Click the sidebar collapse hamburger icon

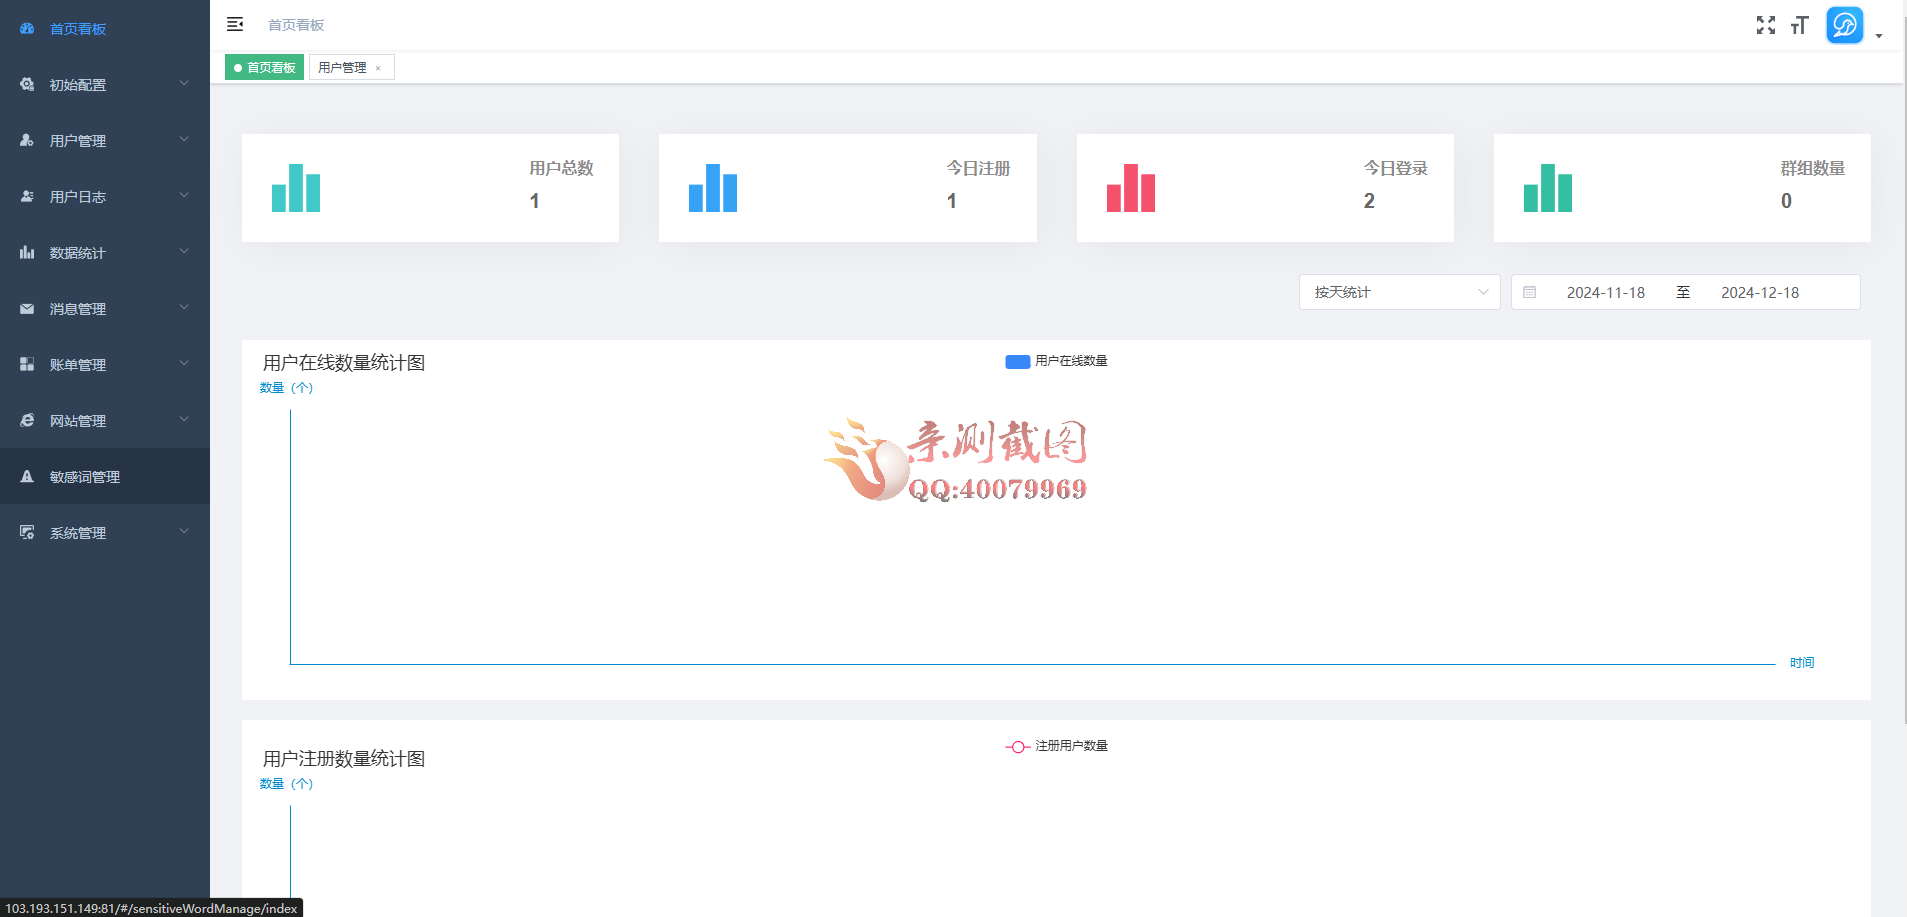pyautogui.click(x=235, y=24)
